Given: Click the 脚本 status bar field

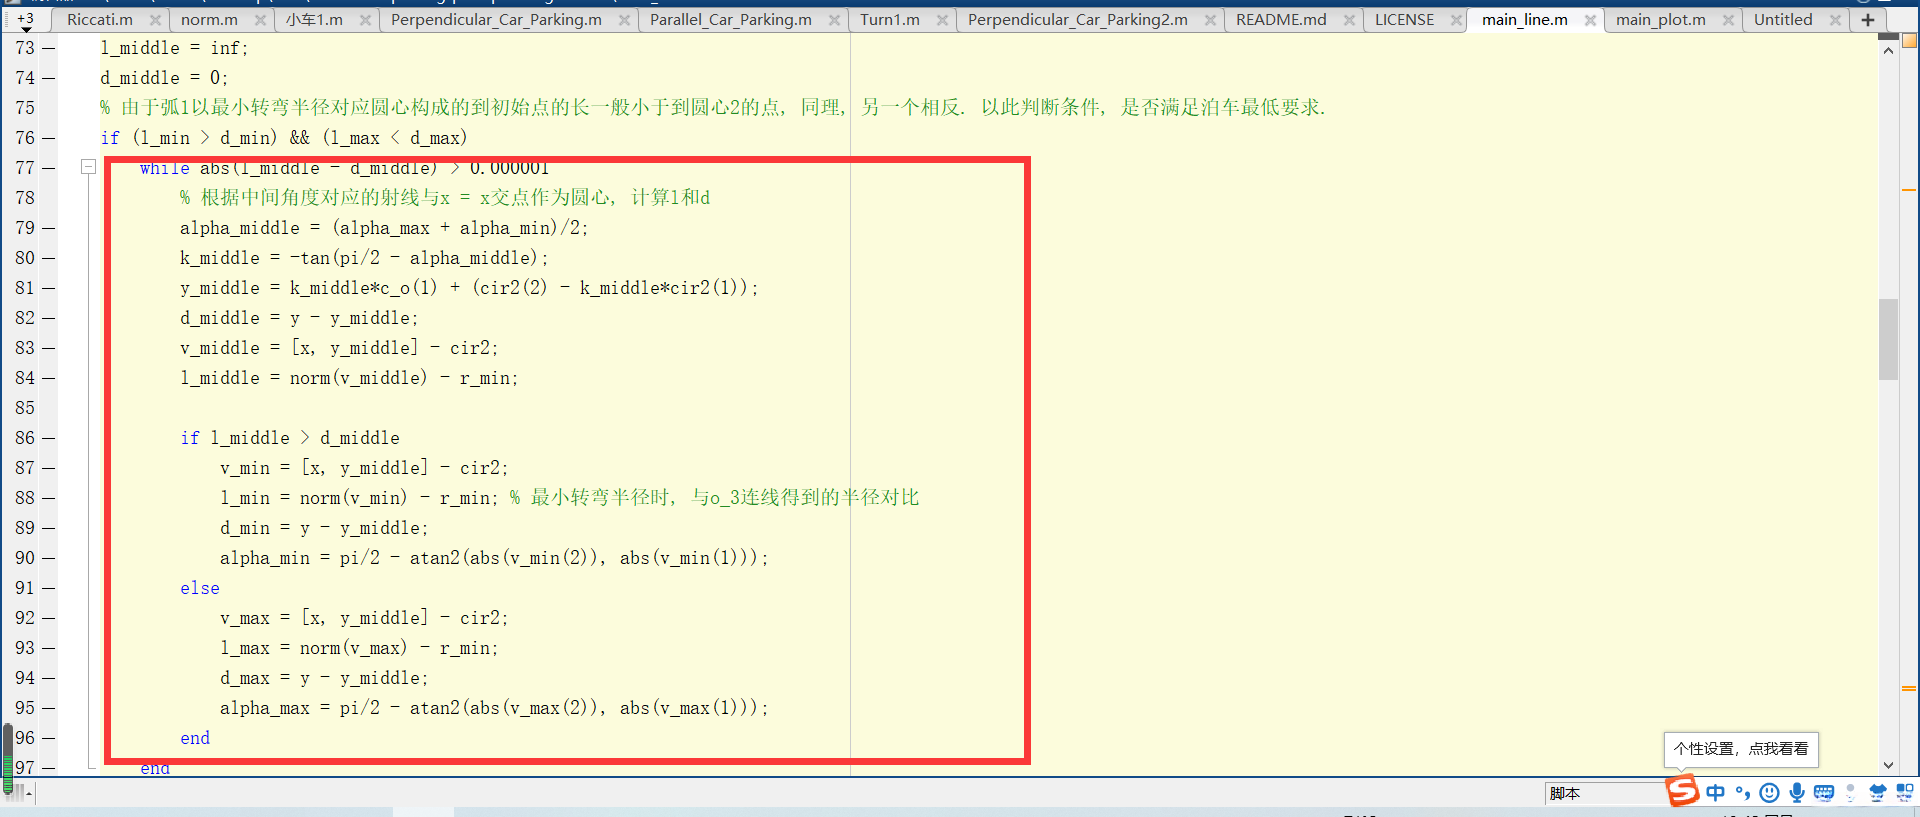Looking at the screenshot, I should tap(1604, 793).
